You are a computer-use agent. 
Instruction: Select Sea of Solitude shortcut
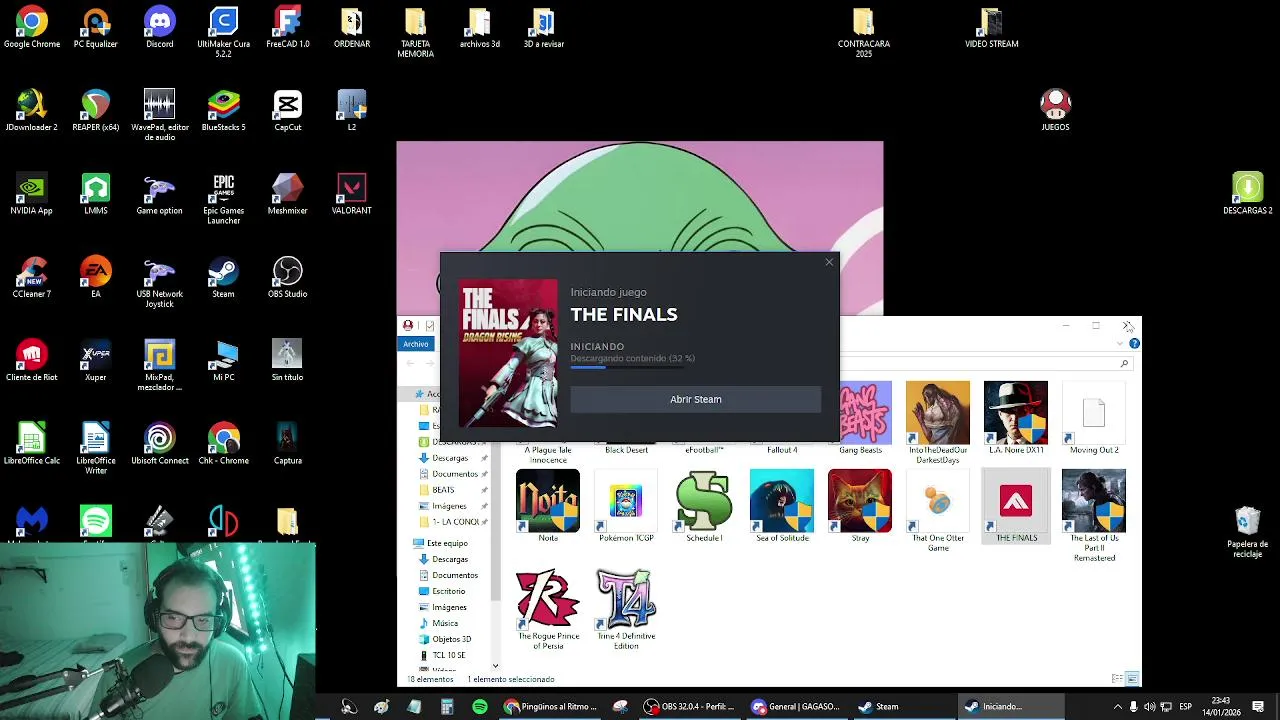pos(782,506)
